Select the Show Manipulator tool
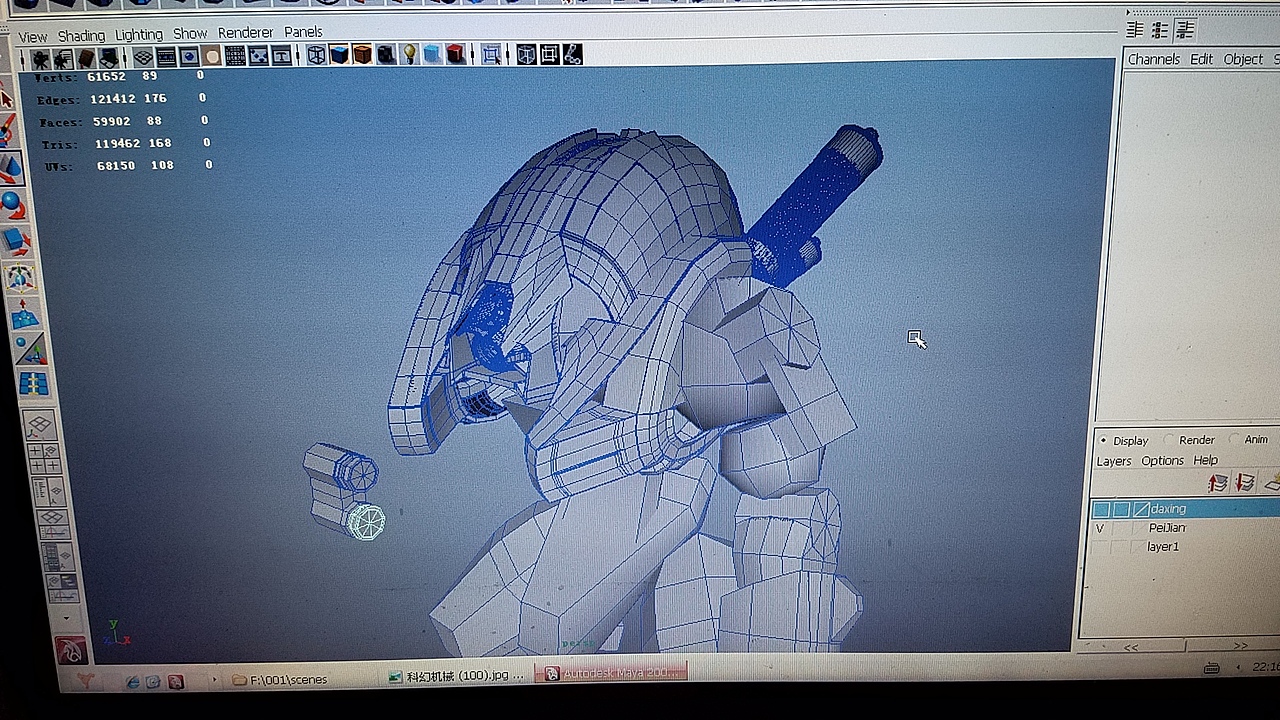This screenshot has height=720, width=1280. pyautogui.click(x=29, y=349)
